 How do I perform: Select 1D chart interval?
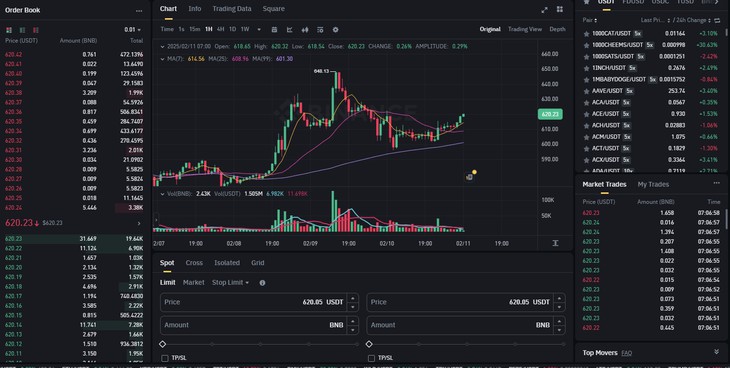point(232,29)
